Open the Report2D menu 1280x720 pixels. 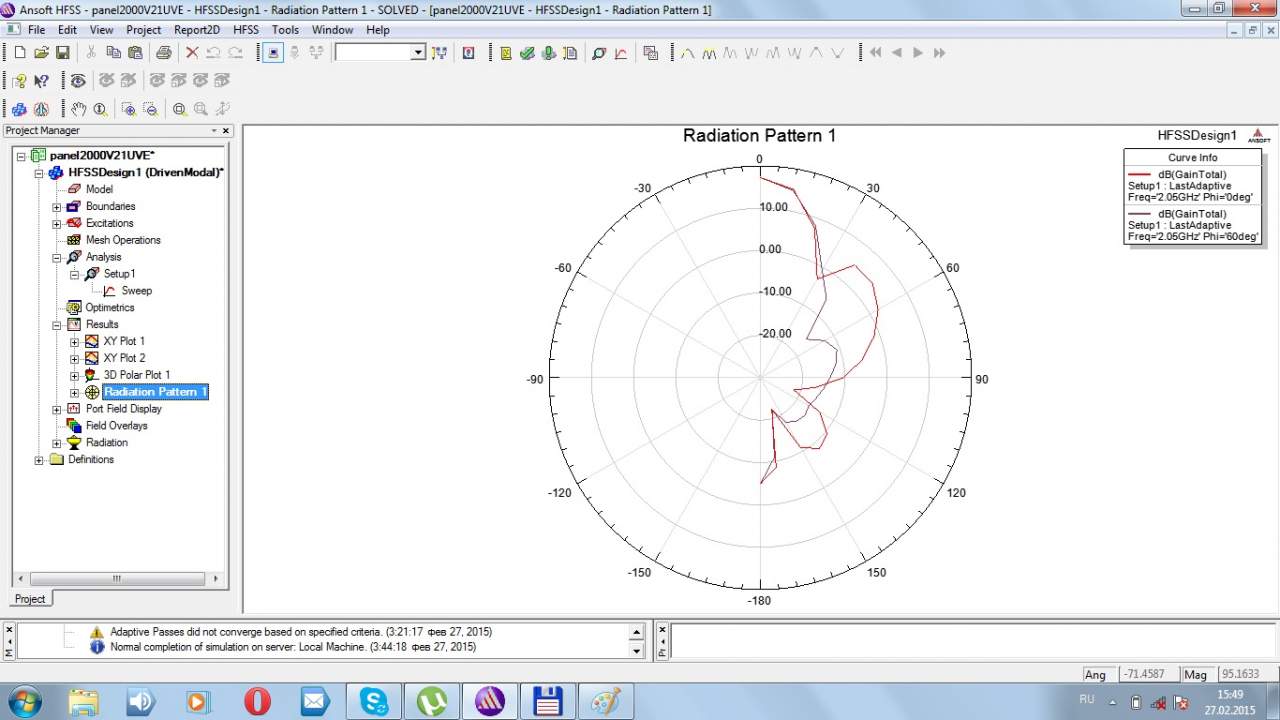(196, 30)
